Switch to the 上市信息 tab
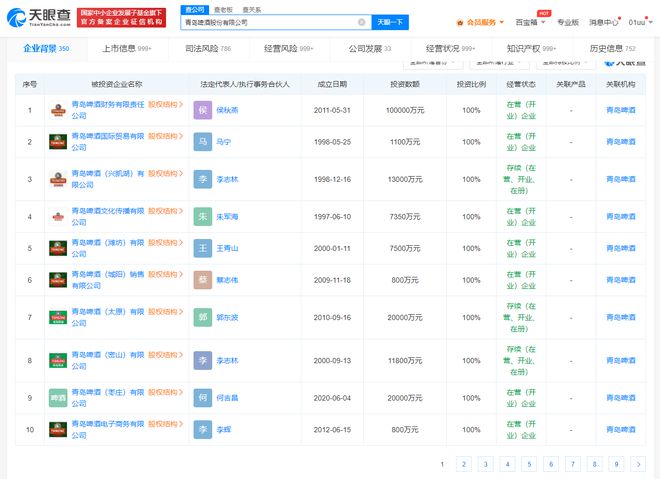 coord(127,49)
